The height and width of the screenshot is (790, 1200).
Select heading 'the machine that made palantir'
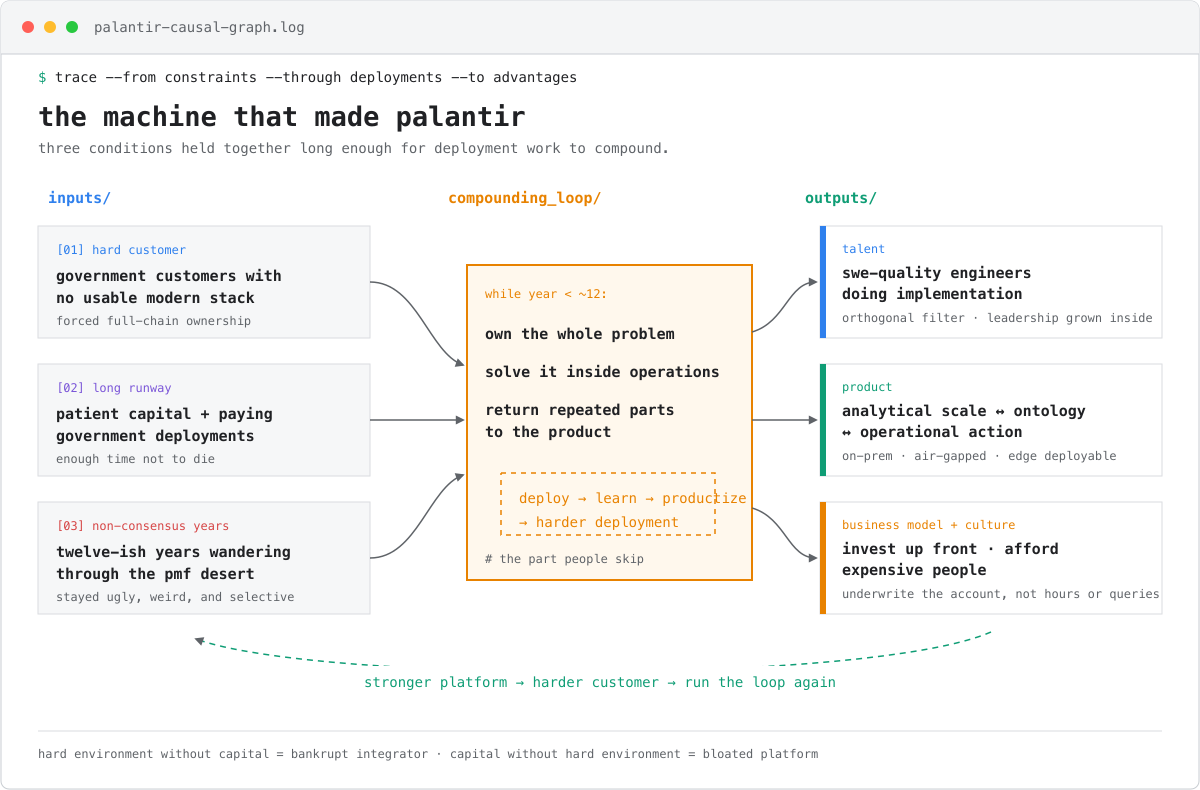click(282, 116)
